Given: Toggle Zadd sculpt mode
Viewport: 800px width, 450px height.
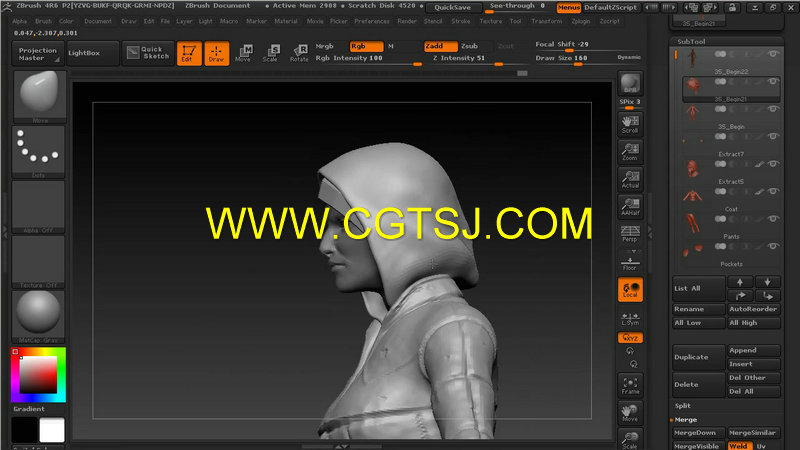Looking at the screenshot, I should tap(440, 46).
